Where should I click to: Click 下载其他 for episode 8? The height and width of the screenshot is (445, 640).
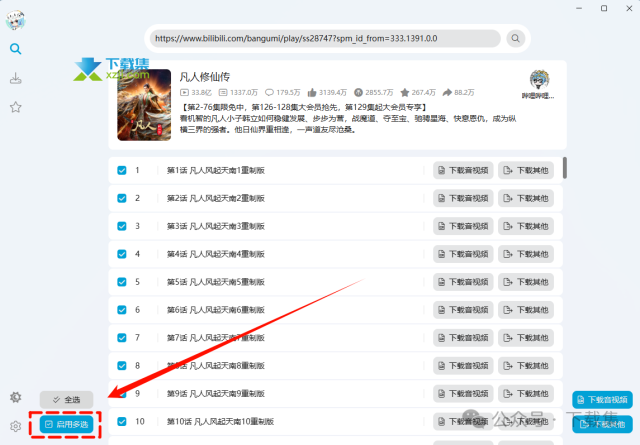point(526,365)
